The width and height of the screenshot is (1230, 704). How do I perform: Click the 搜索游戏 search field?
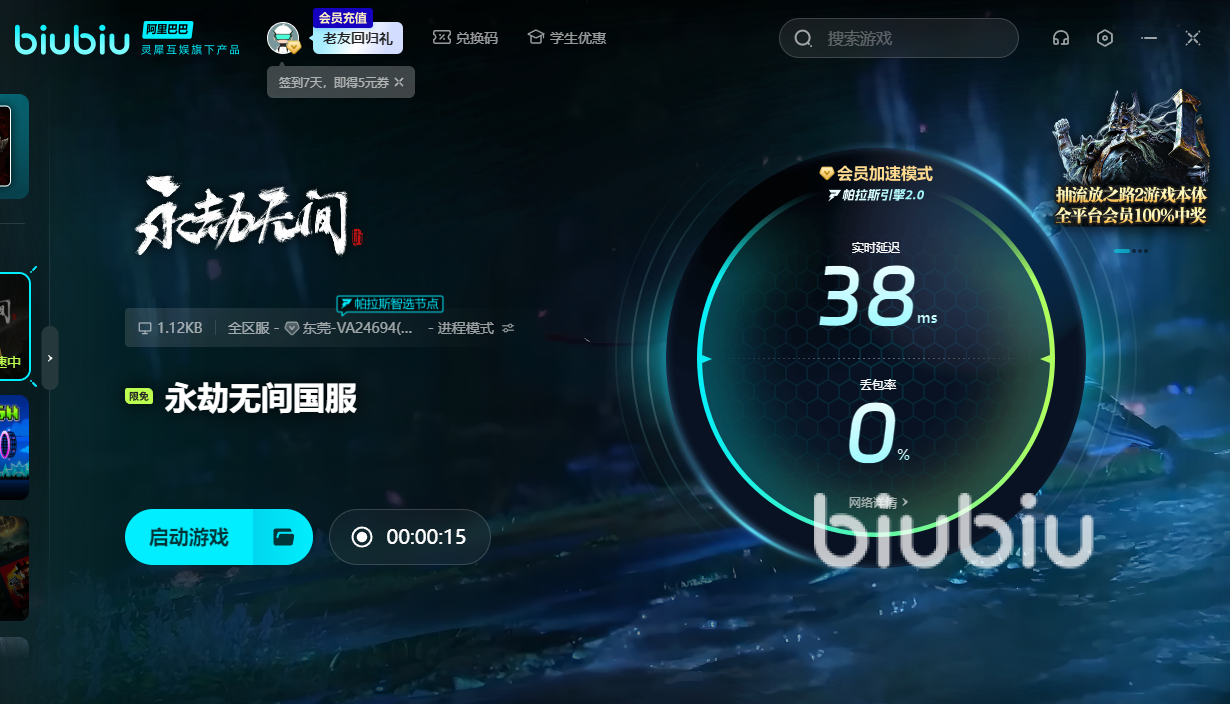click(x=898, y=38)
